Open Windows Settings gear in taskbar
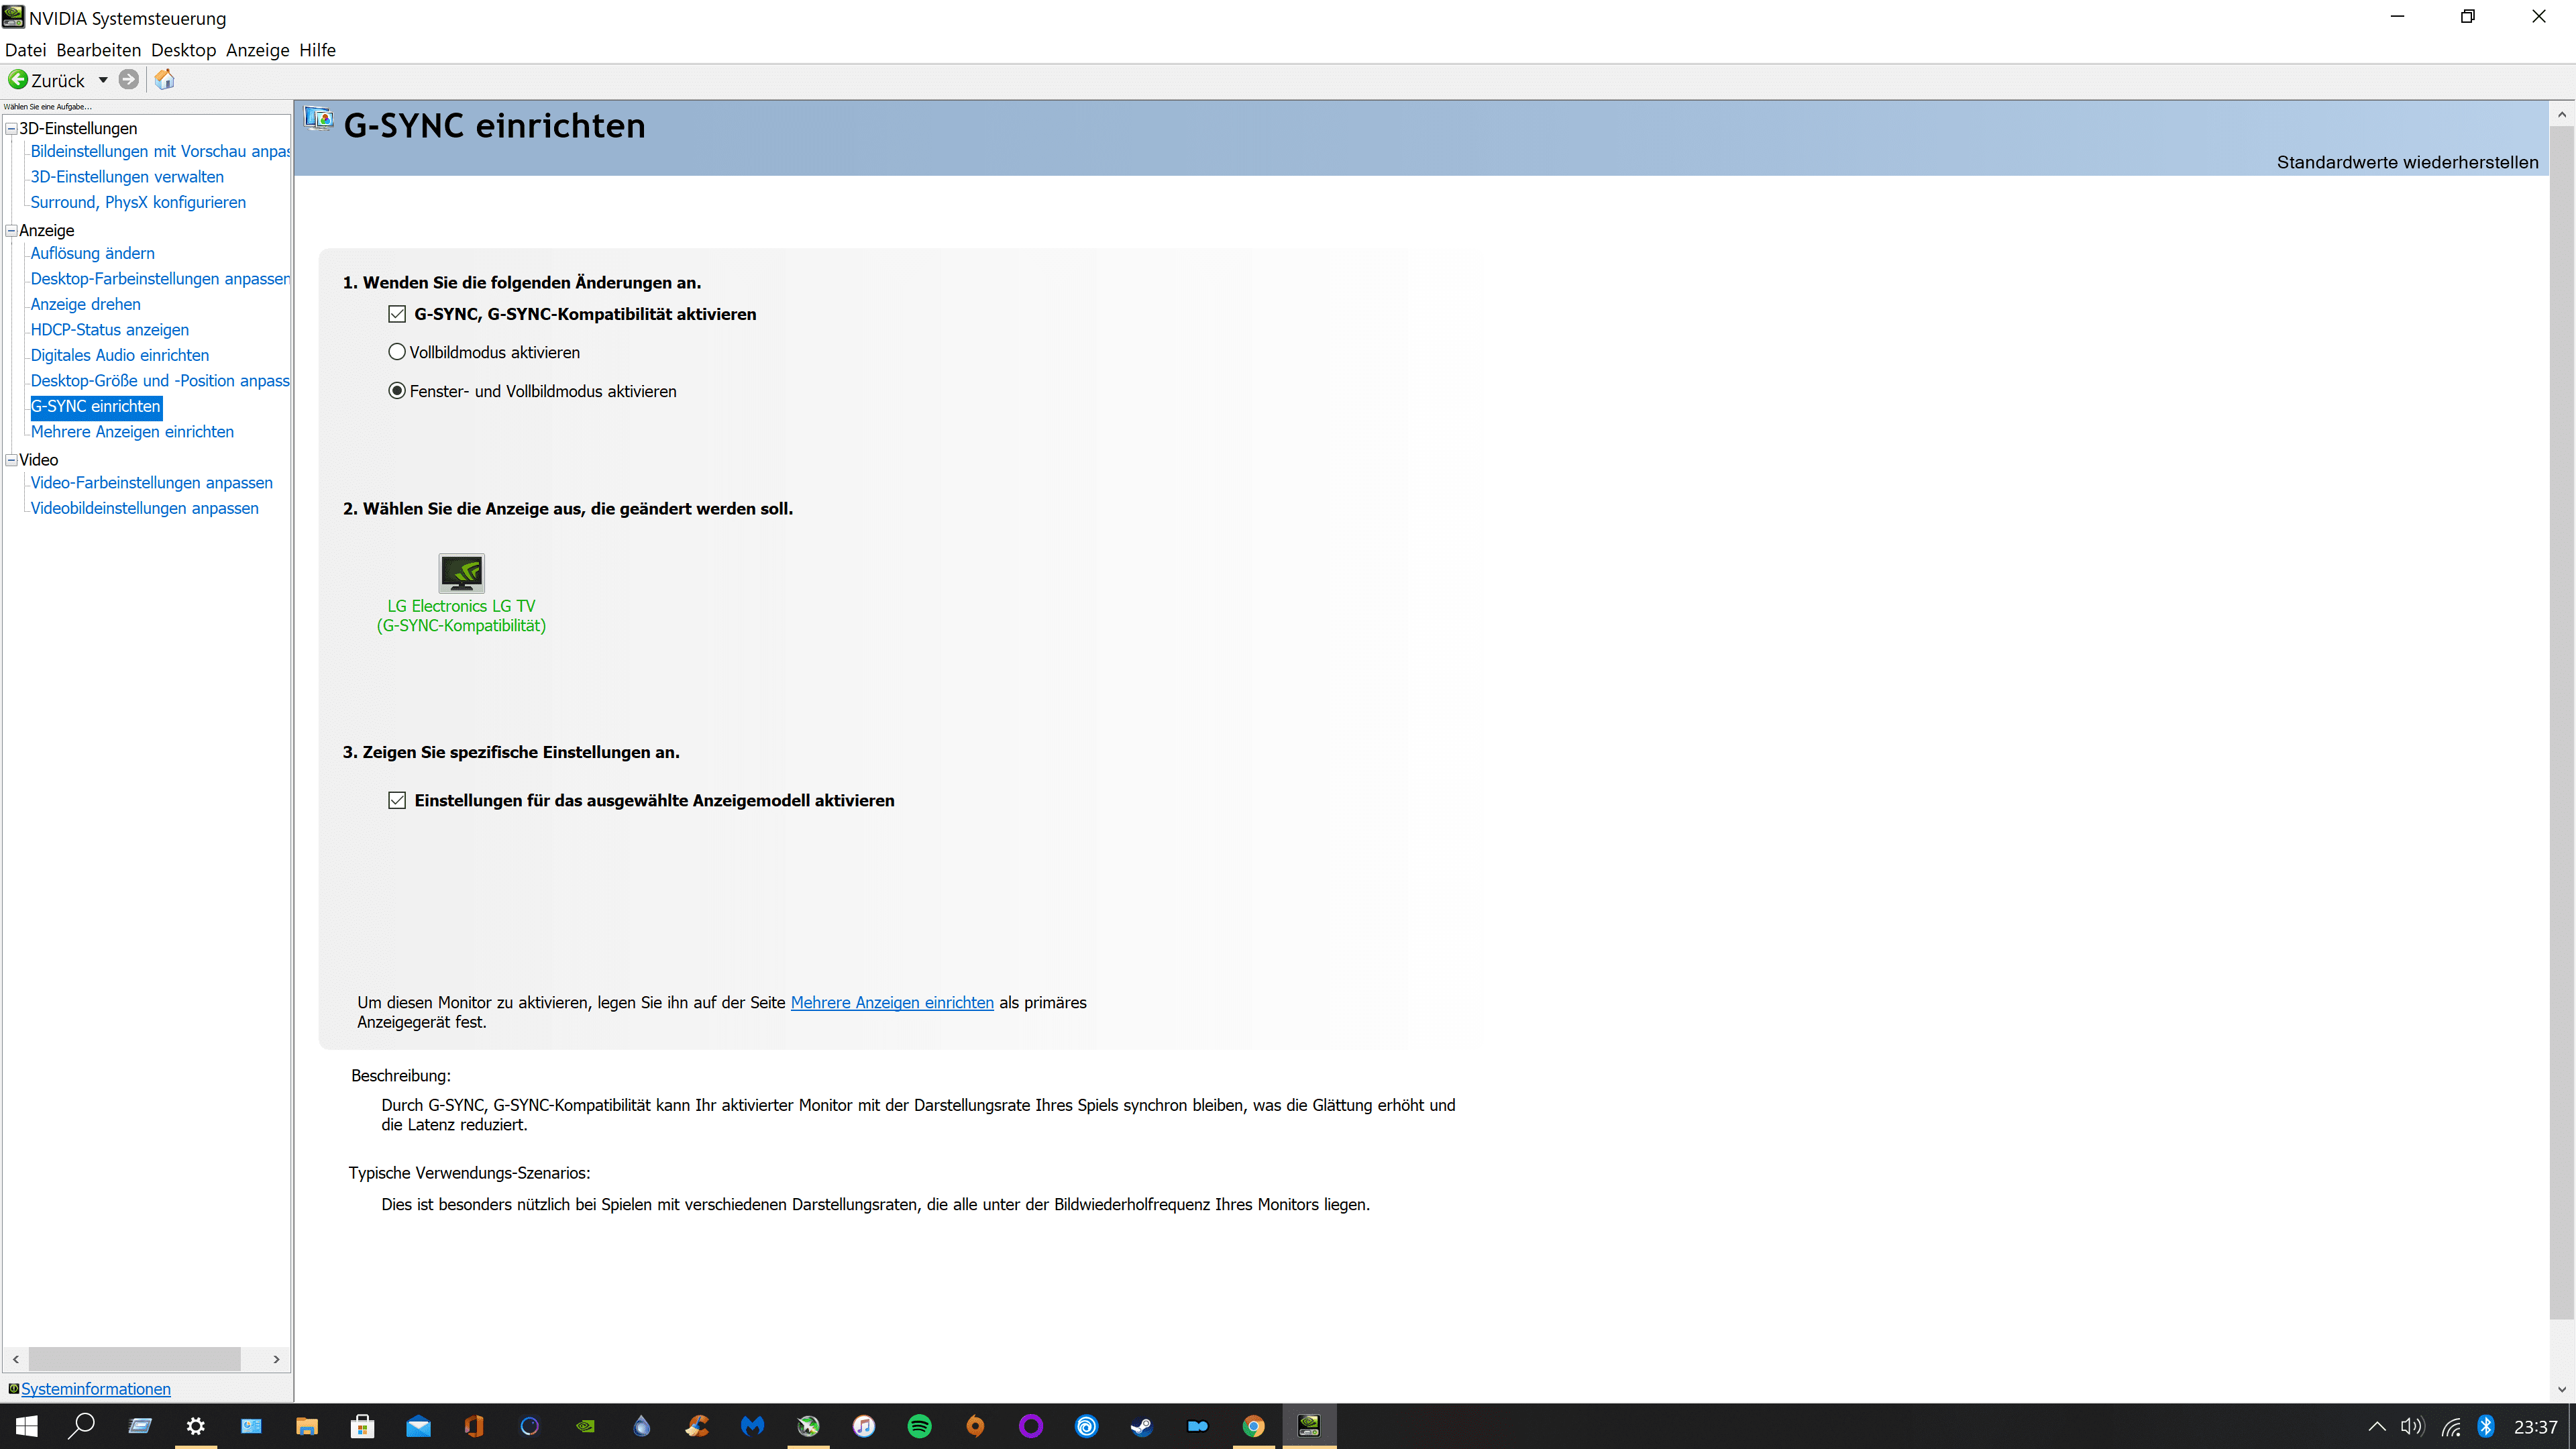 click(x=196, y=1426)
